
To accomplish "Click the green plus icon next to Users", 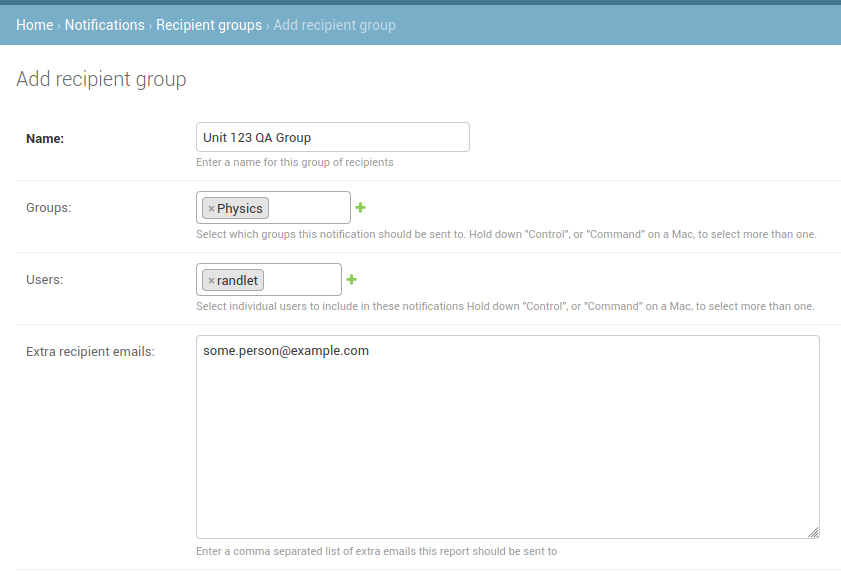I will (351, 279).
